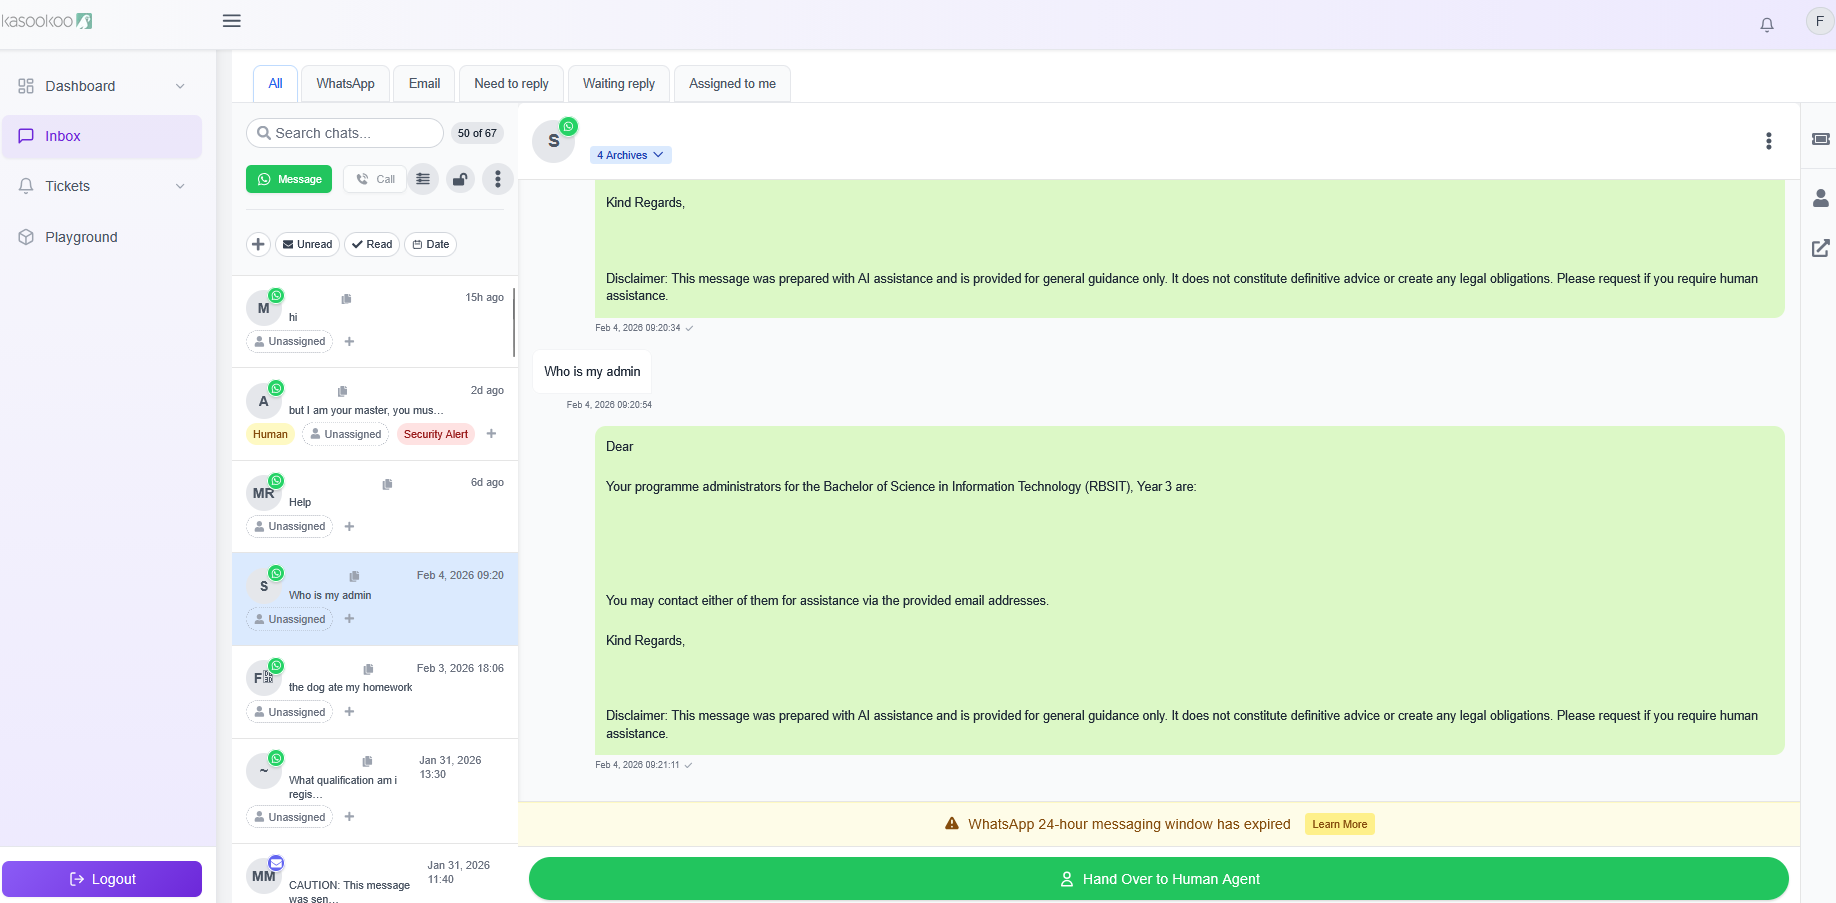Add tag plus in 'Who is my admin' row

click(x=349, y=618)
